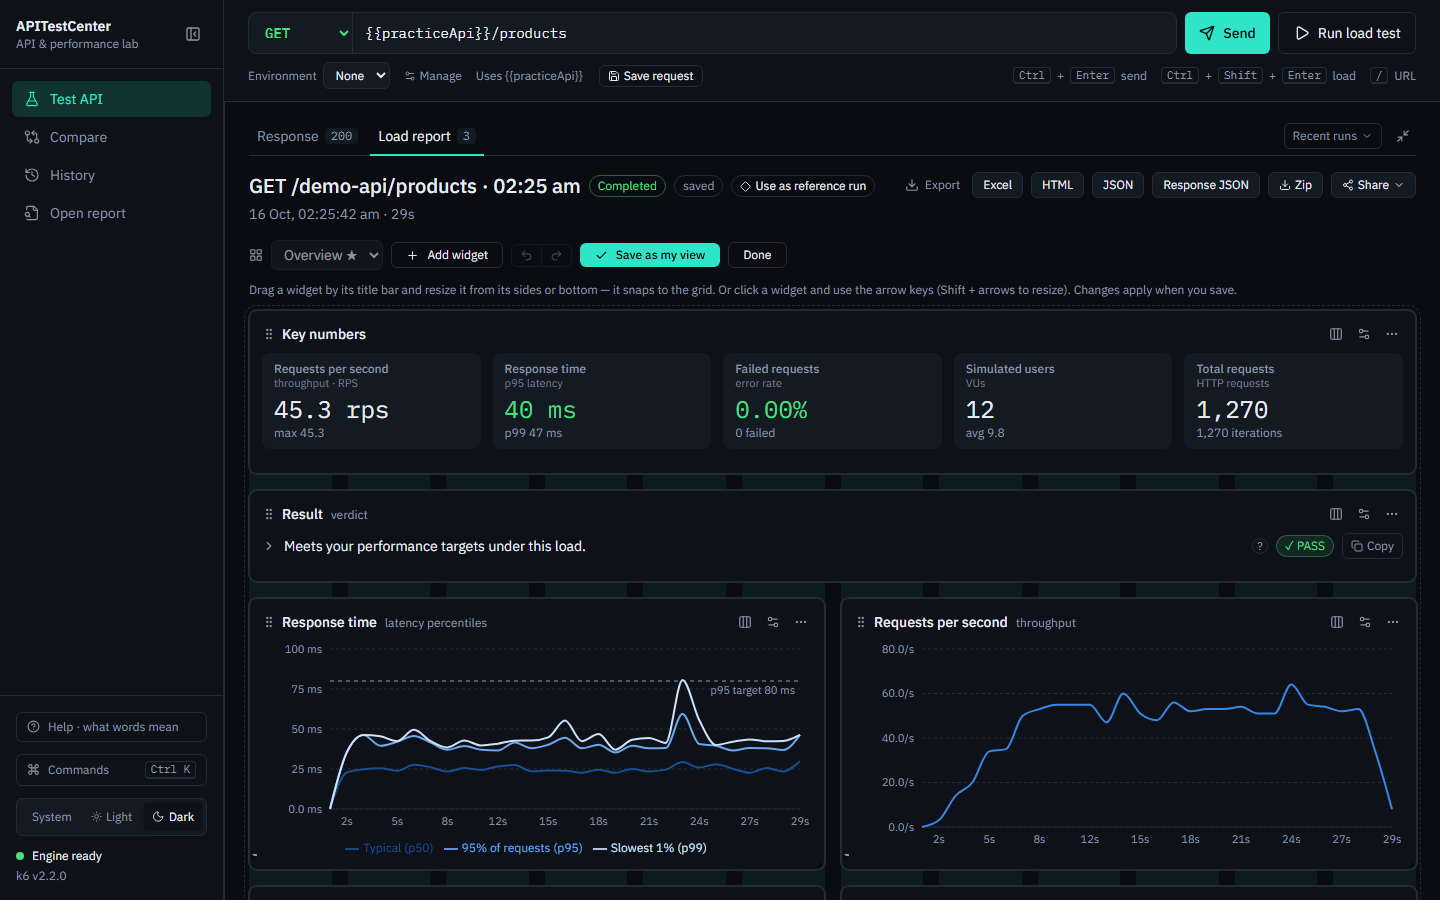Grab the Key numbers widget drag handle

pyautogui.click(x=268, y=334)
